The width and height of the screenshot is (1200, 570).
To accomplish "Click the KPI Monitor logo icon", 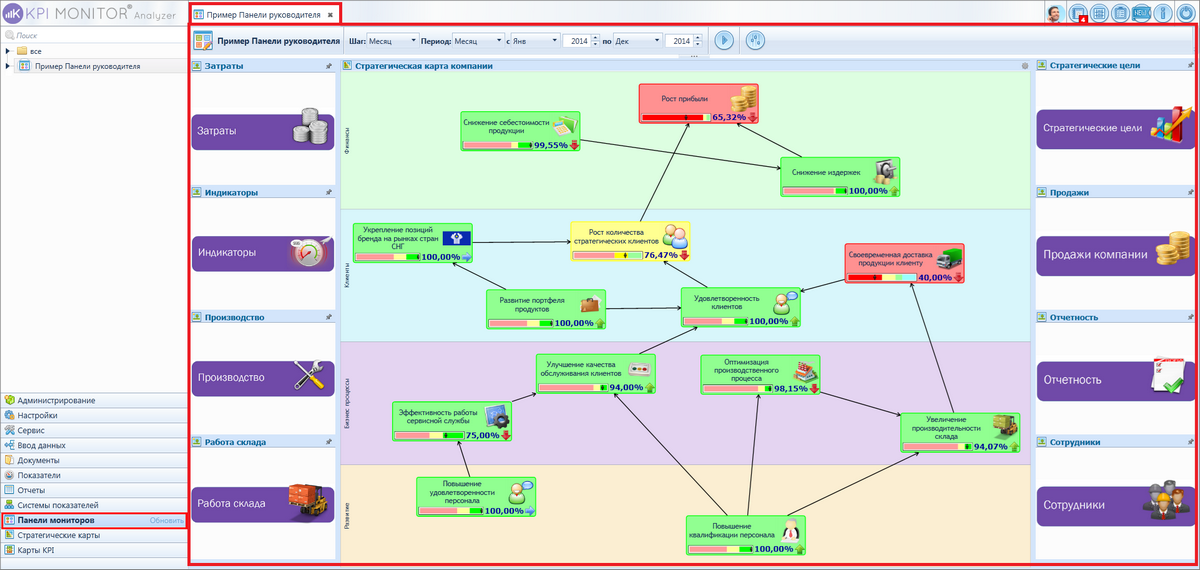I will (12, 13).
